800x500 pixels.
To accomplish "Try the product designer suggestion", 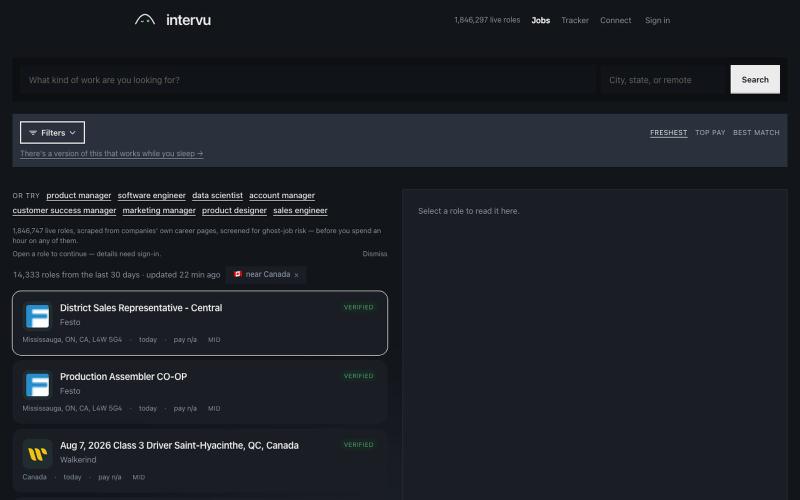I will pos(234,210).
